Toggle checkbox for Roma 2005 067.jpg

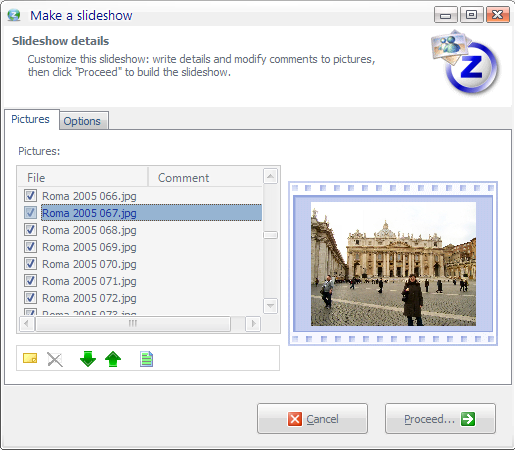pos(30,212)
